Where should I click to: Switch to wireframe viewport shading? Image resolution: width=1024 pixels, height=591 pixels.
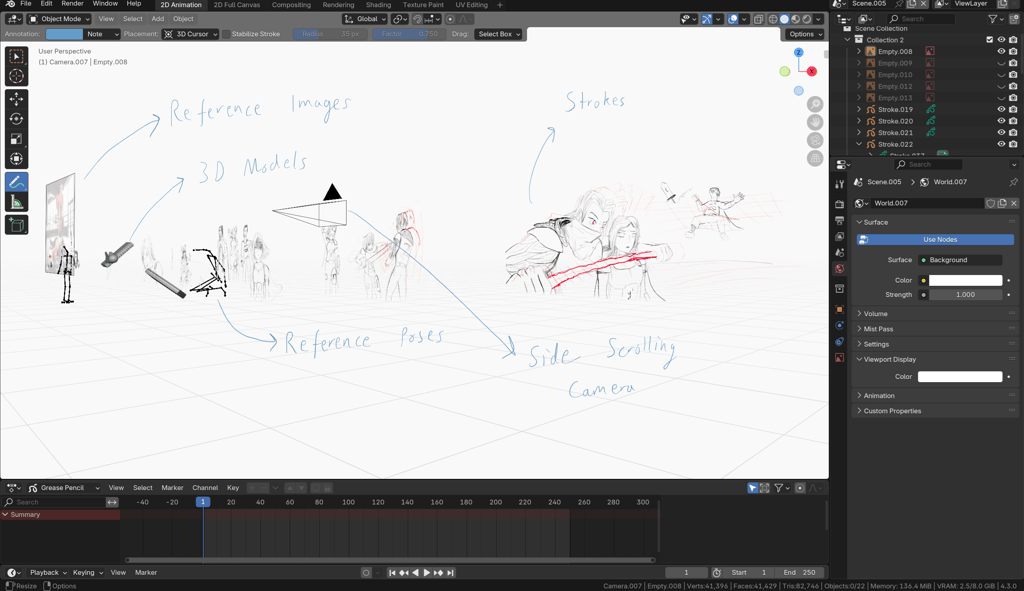pos(773,19)
